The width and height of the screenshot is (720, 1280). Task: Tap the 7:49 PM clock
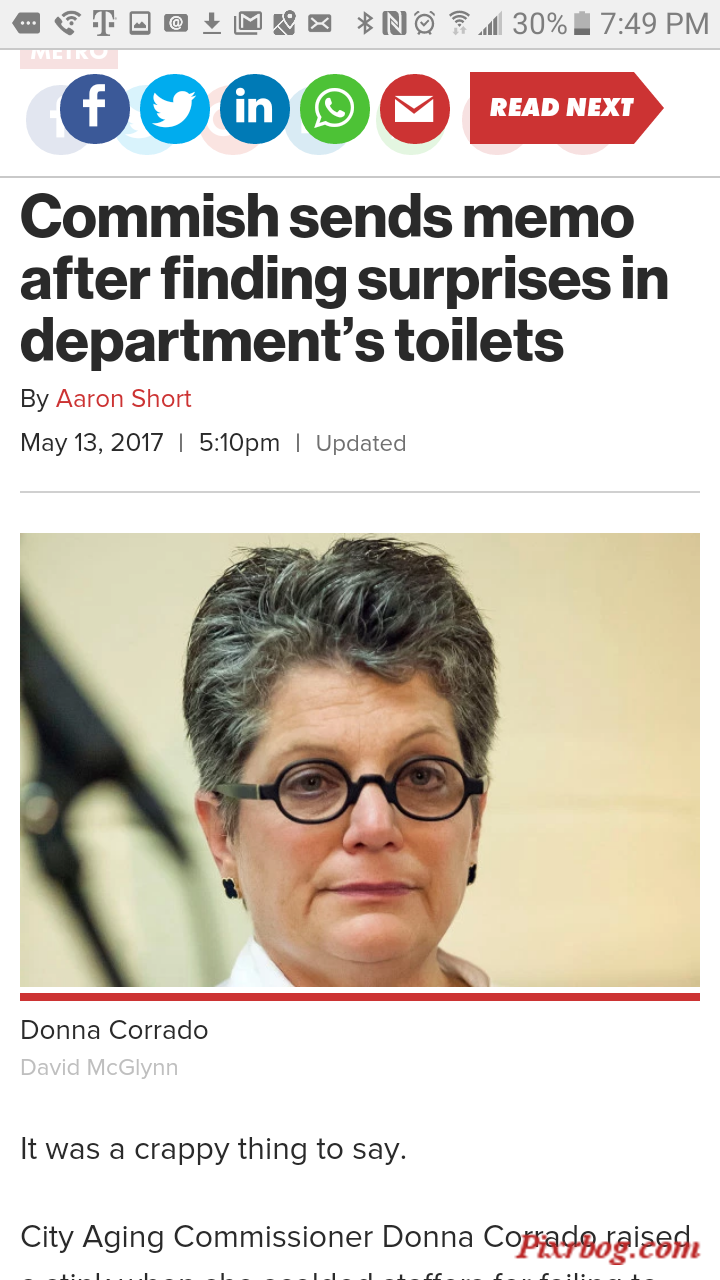pos(654,23)
